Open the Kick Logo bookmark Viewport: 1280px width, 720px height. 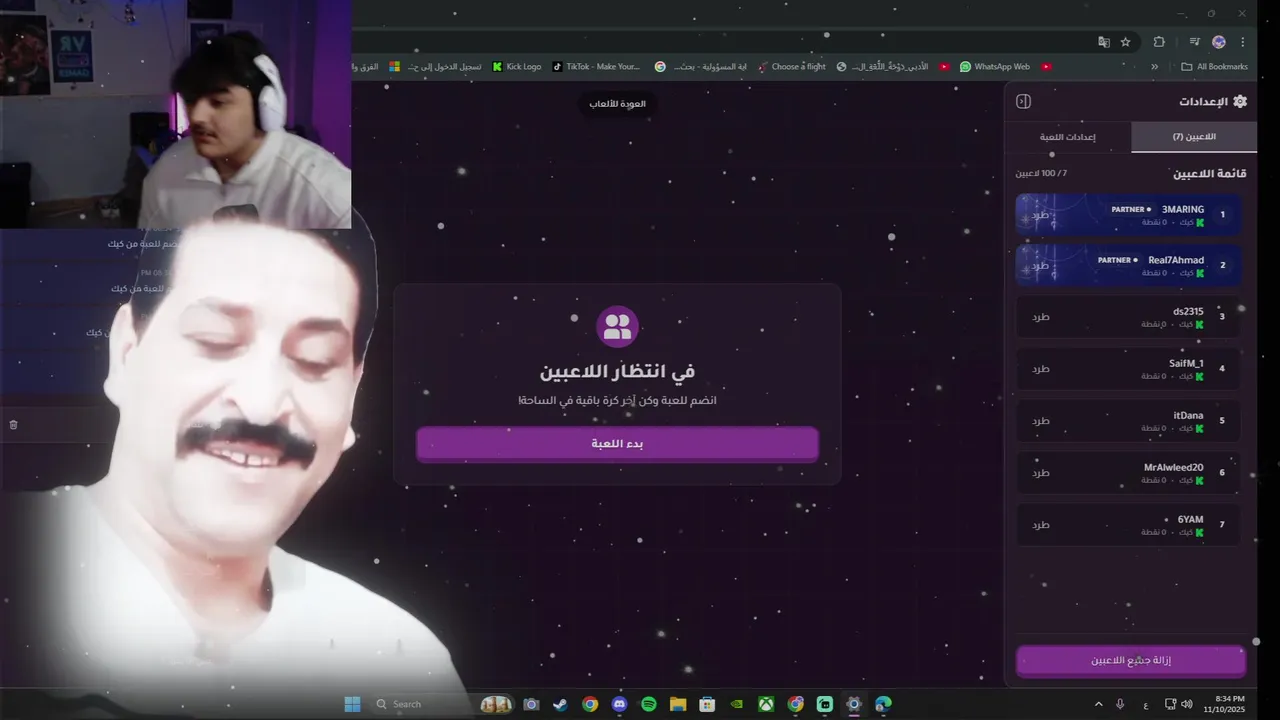click(517, 67)
